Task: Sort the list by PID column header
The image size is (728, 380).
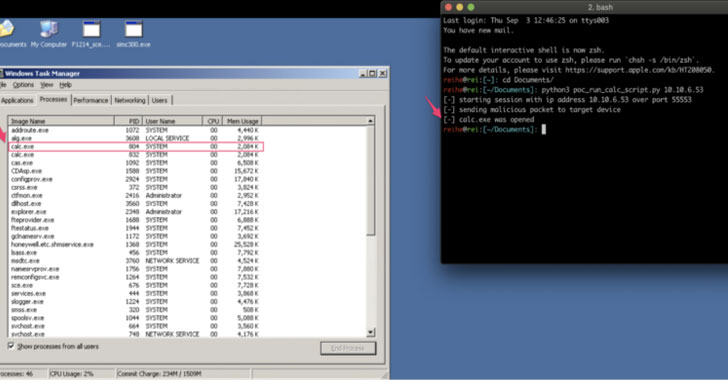Action: 128,121
